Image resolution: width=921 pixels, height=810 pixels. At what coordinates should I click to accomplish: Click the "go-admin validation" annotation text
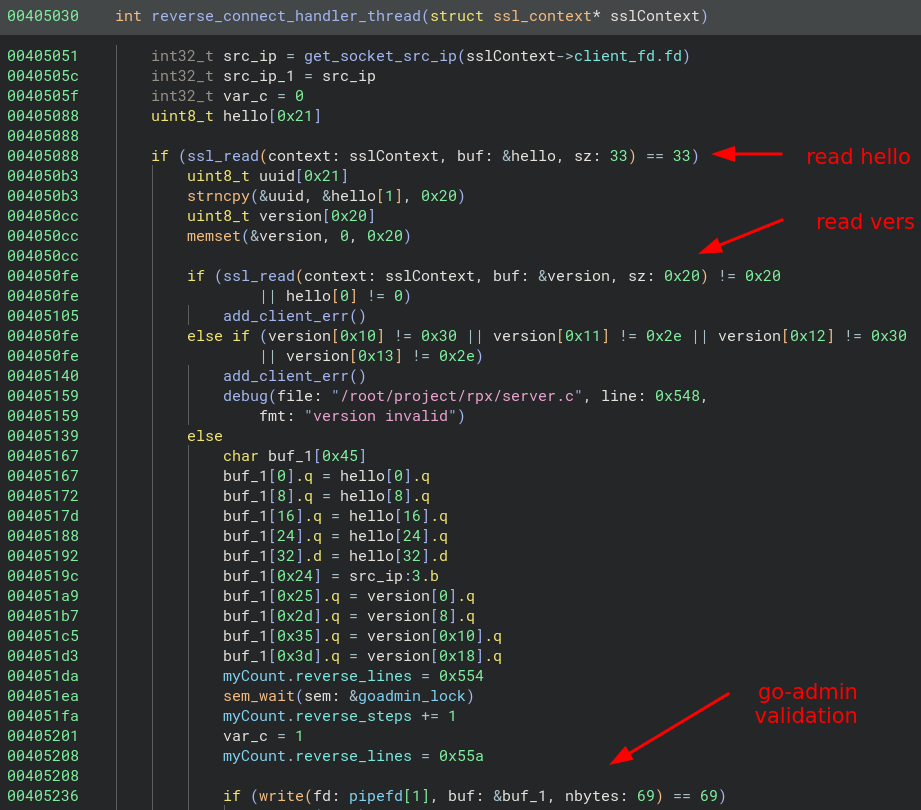pyautogui.click(x=806, y=704)
